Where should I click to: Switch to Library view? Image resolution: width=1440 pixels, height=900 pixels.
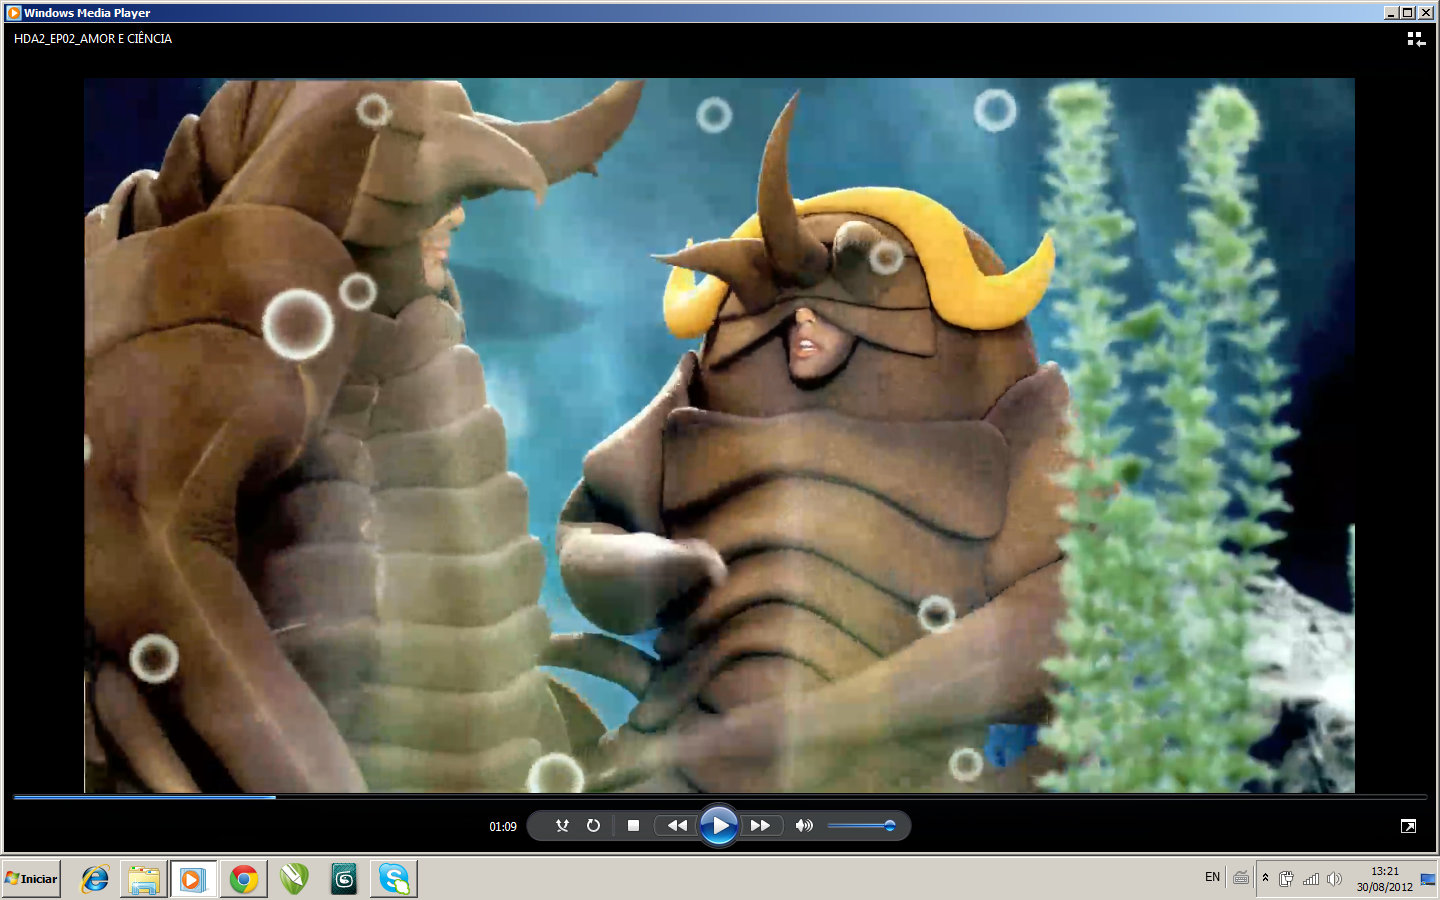tap(1415, 39)
